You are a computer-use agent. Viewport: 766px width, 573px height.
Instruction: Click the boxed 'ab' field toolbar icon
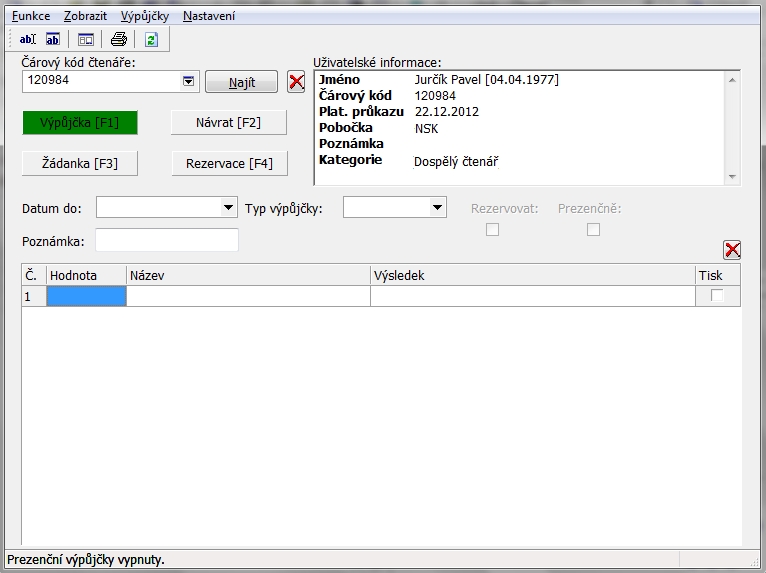tap(53, 40)
